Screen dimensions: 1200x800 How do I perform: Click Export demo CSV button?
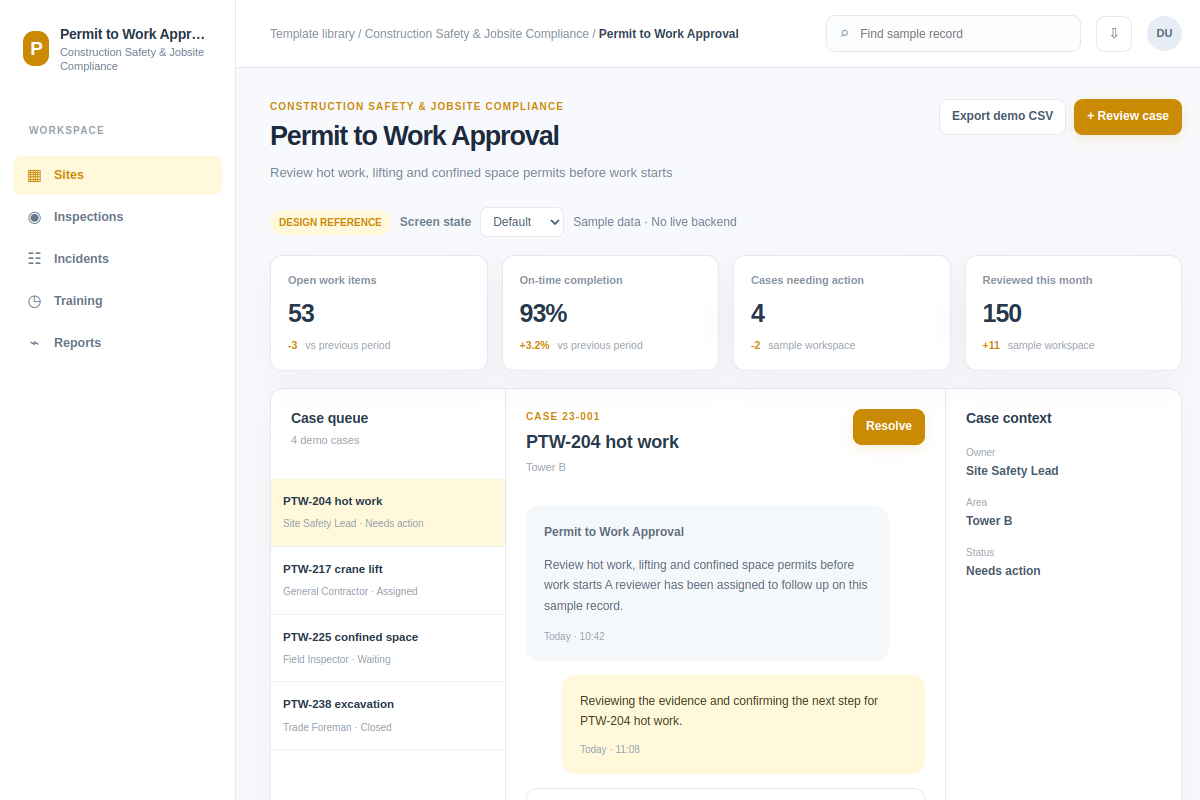click(x=1002, y=116)
